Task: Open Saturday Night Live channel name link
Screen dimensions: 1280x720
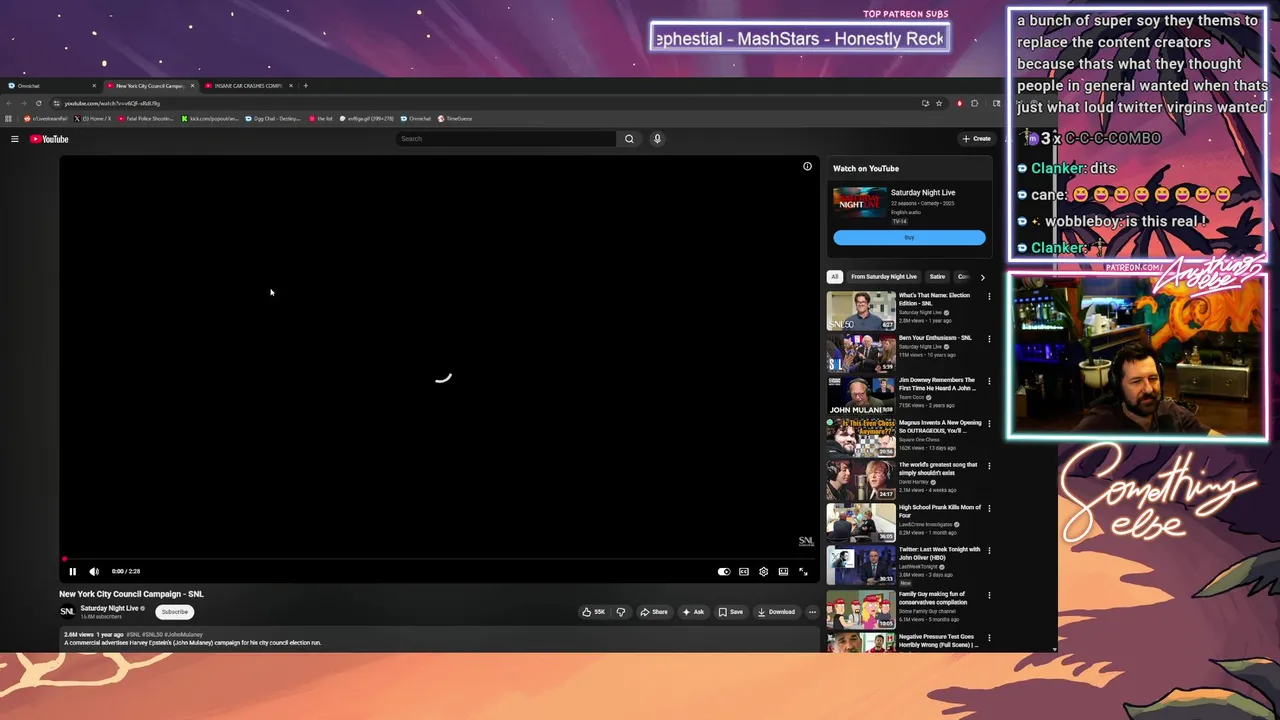Action: [110, 608]
